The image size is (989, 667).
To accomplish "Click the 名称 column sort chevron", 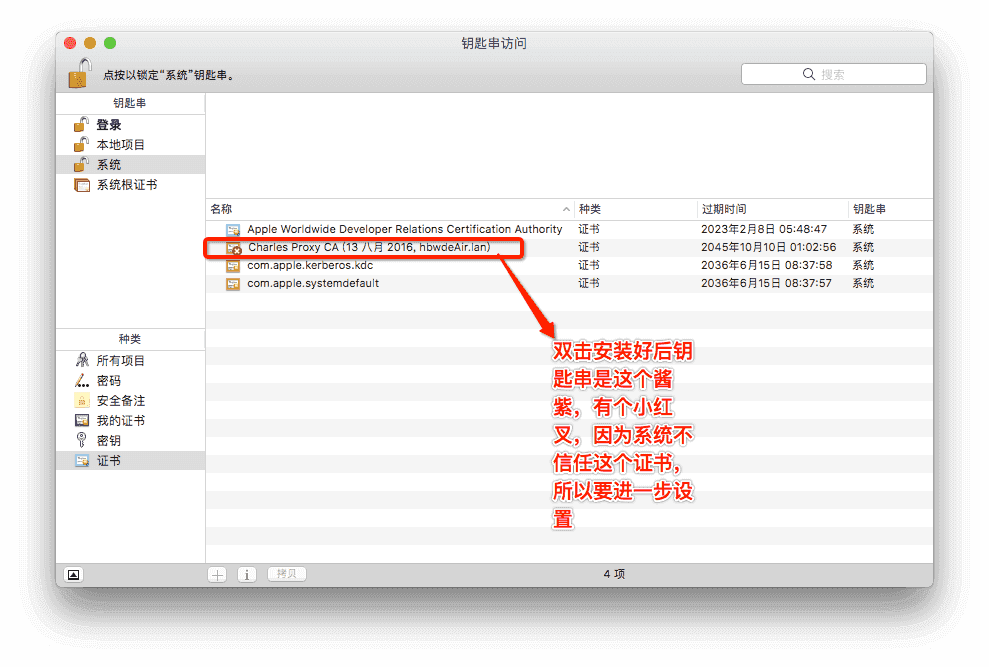I will pos(561,208).
